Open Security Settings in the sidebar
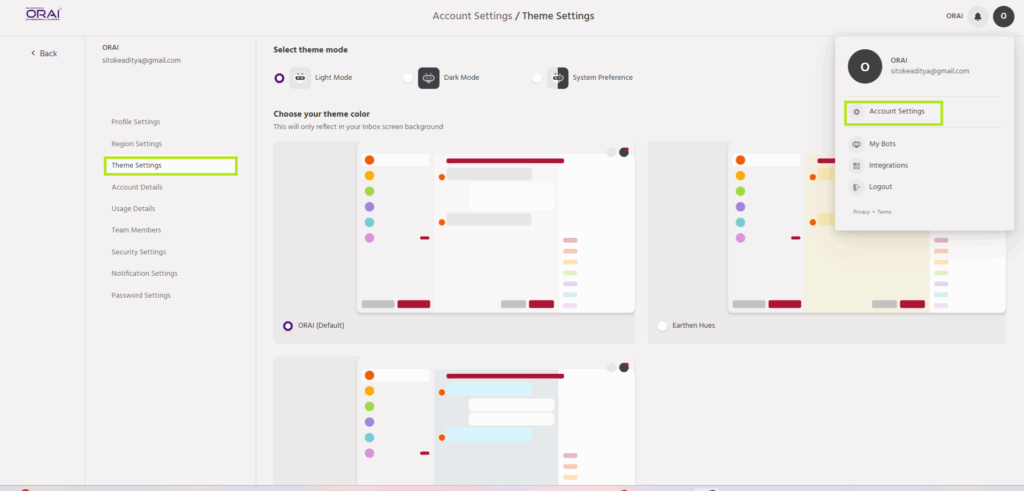1024x491 pixels. (138, 252)
